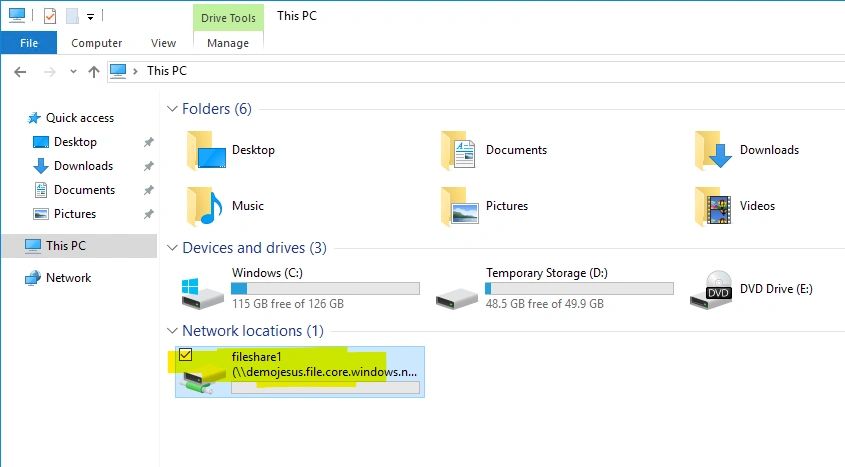The height and width of the screenshot is (467, 845).
Task: Click the Back arrow navigation icon
Action: [20, 71]
